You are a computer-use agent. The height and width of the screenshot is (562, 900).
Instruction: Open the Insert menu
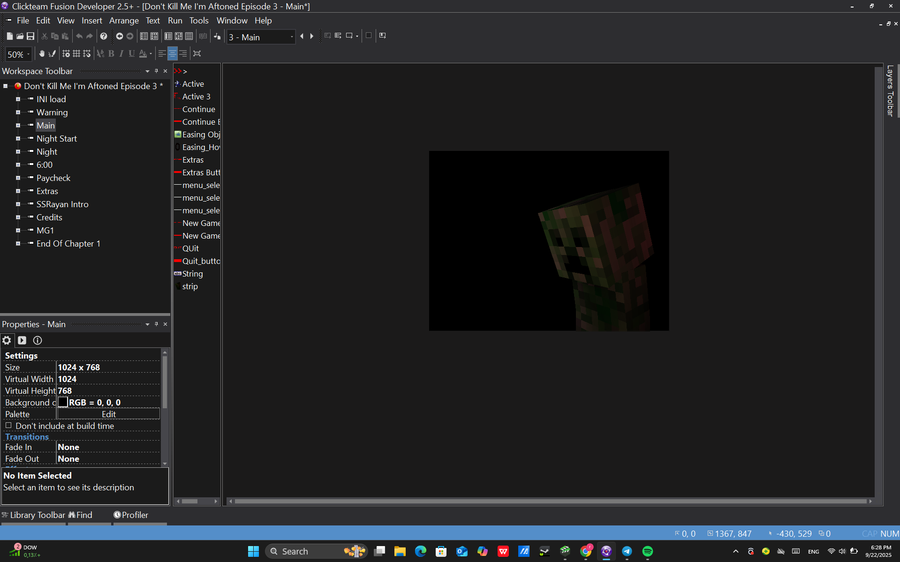[x=92, y=21]
